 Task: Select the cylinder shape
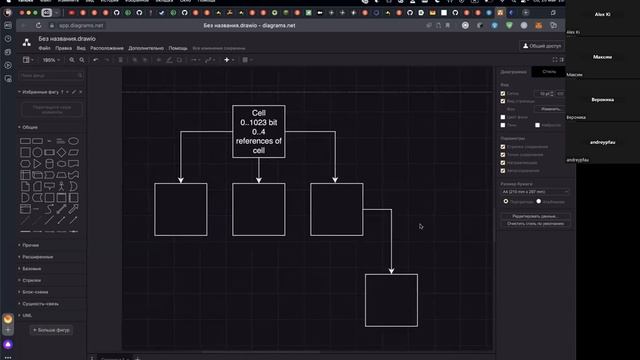pyautogui.click(x=49, y=164)
